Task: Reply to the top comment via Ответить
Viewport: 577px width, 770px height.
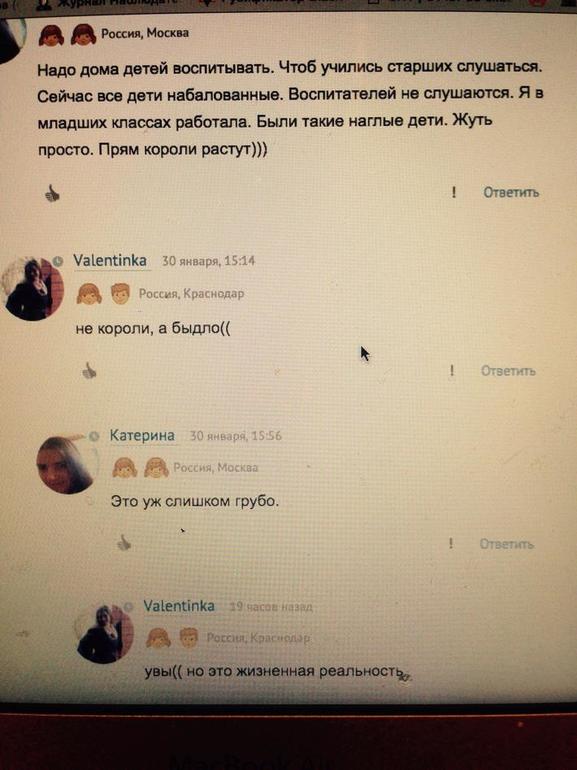Action: (511, 192)
